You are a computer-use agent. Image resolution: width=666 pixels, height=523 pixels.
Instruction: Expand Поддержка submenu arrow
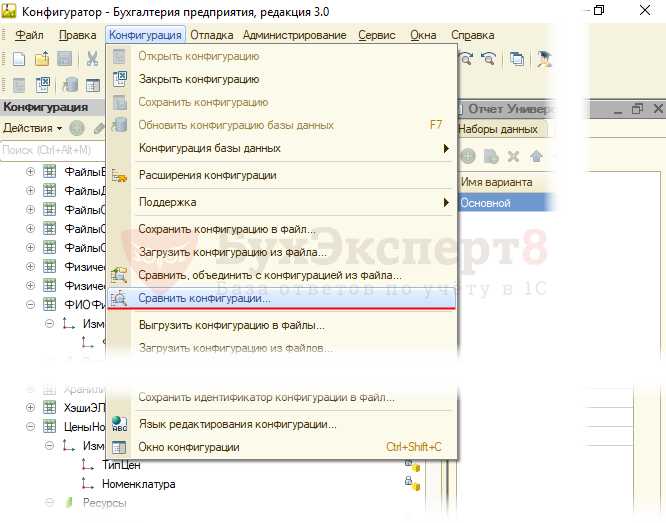coord(446,202)
